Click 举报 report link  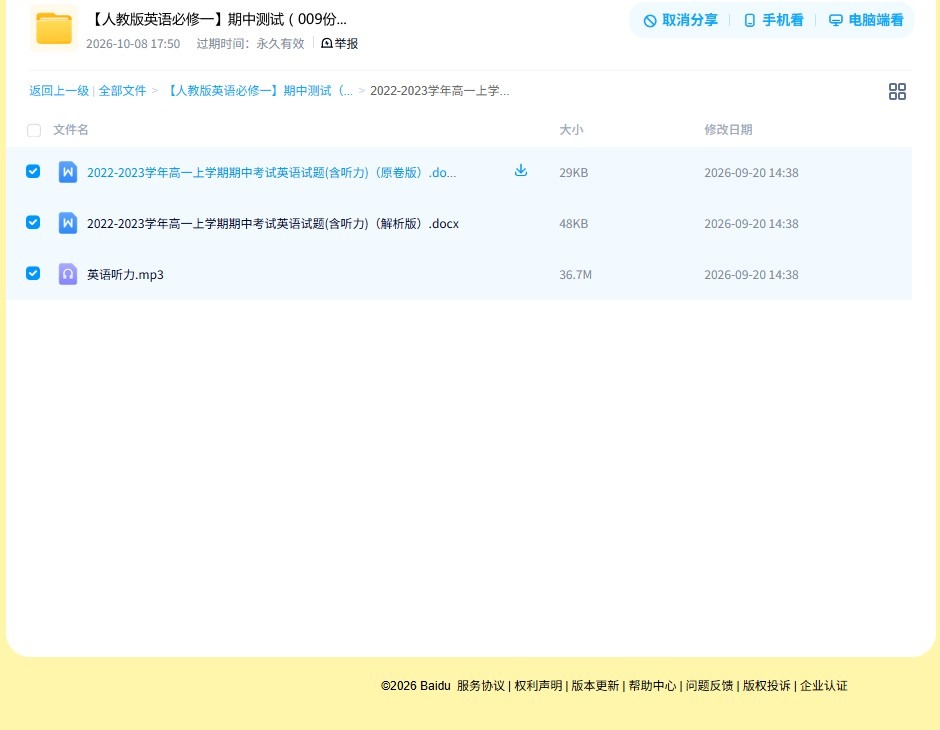340,43
